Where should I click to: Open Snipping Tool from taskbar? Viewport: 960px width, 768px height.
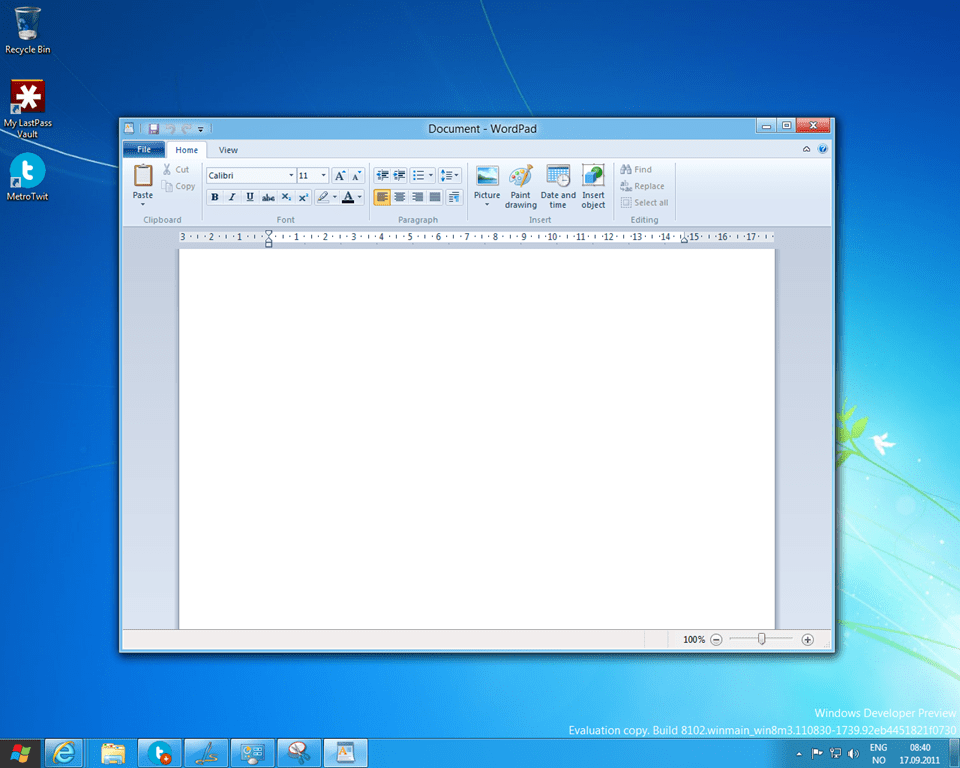pos(299,753)
